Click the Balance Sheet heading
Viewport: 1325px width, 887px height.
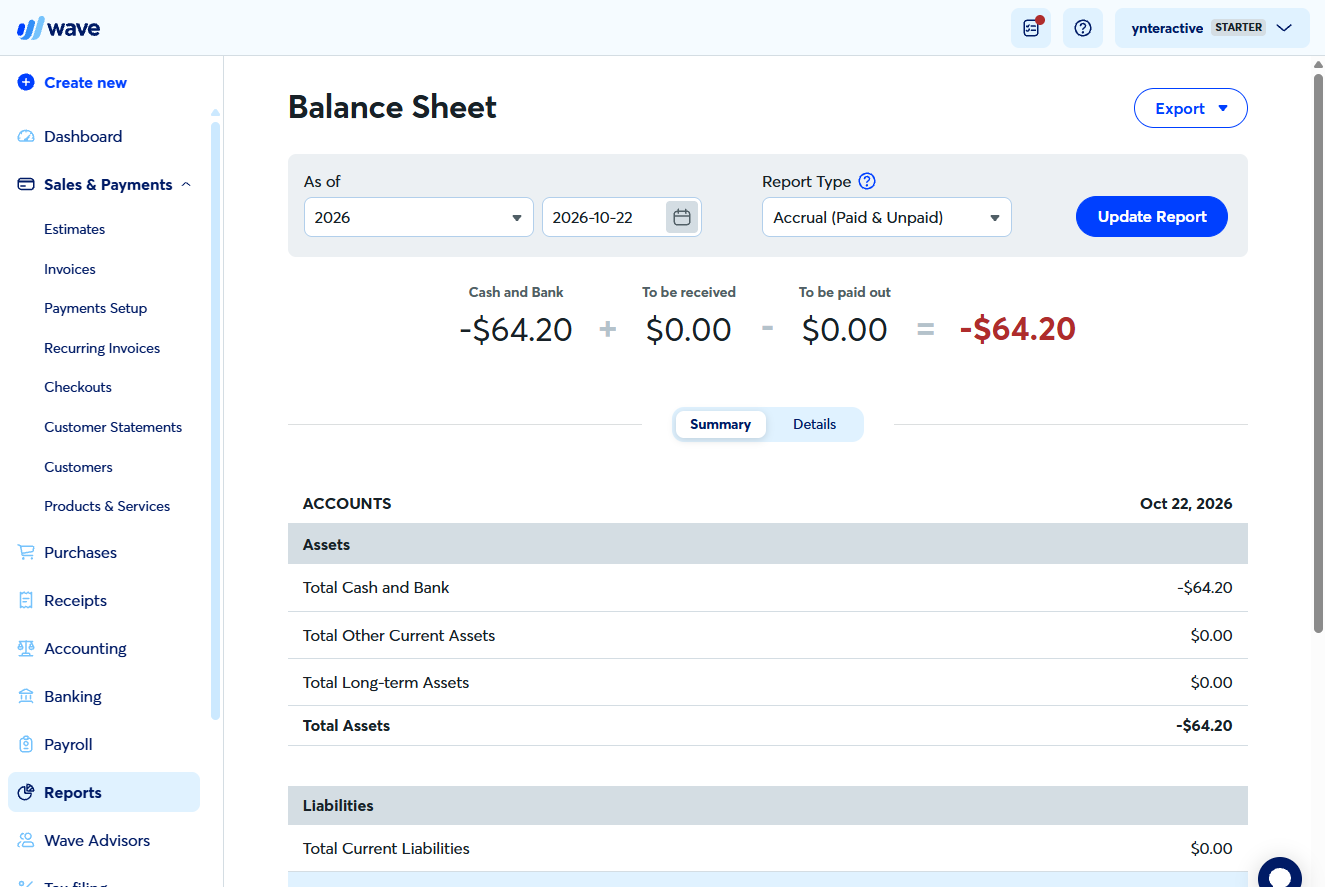pos(392,107)
